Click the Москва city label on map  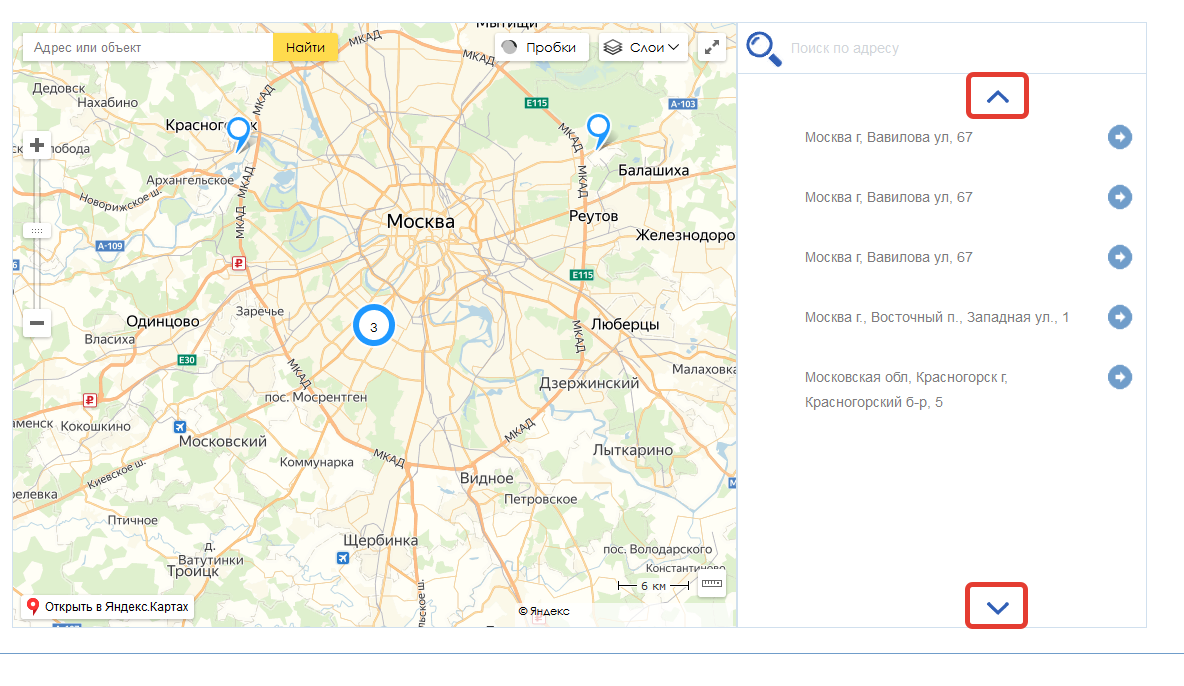421,221
